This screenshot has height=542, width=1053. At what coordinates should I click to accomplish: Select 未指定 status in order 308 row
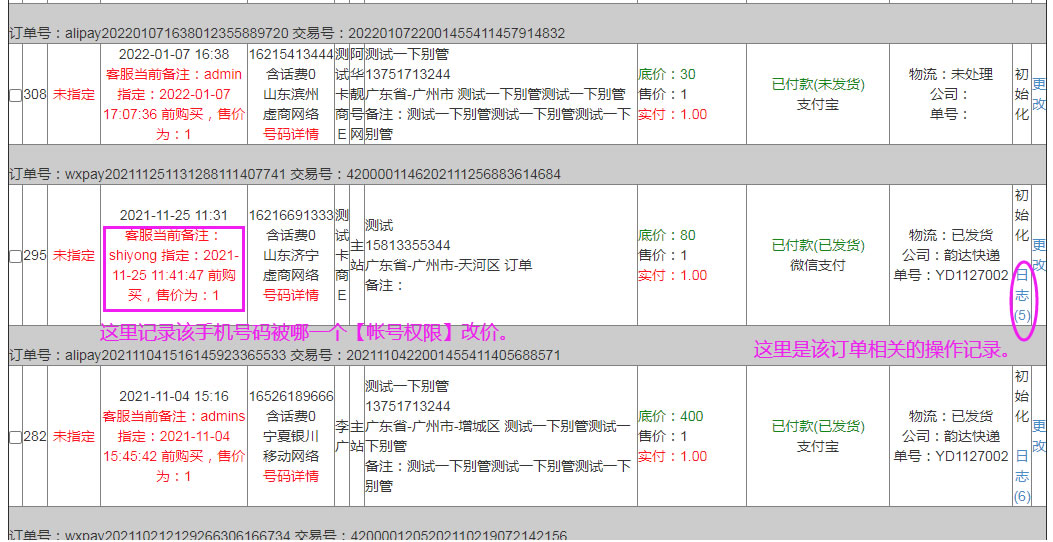click(x=74, y=95)
